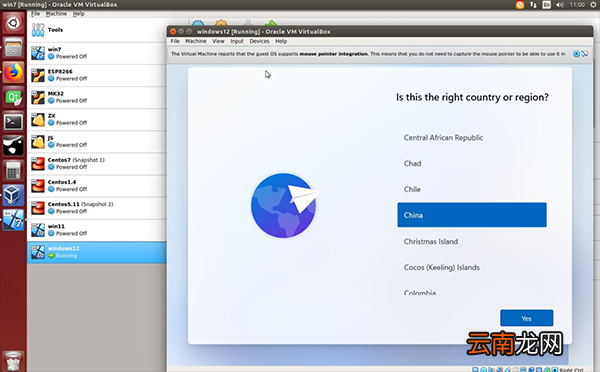
Task: Open Files manager in dock
Action: point(13,47)
